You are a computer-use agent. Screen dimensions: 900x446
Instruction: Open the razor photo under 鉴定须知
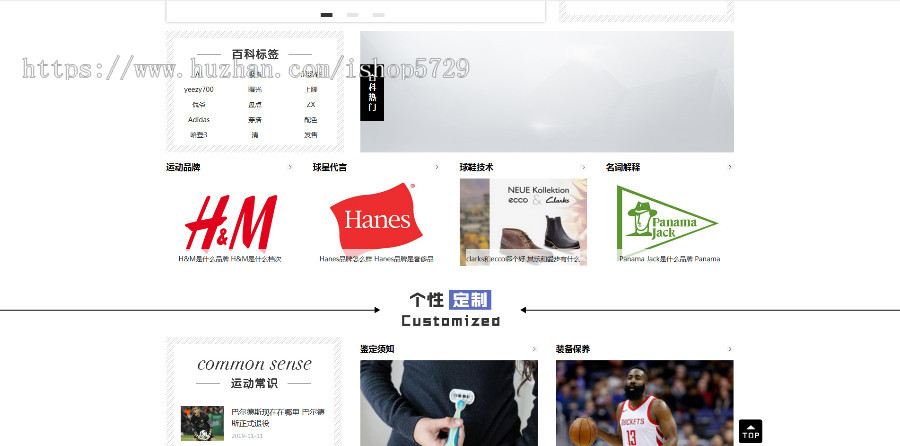(449, 403)
